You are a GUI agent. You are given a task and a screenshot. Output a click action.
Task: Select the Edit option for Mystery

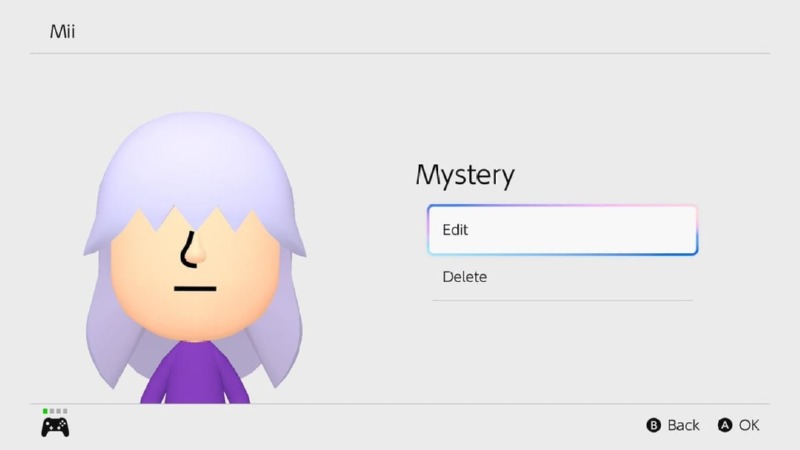[562, 230]
